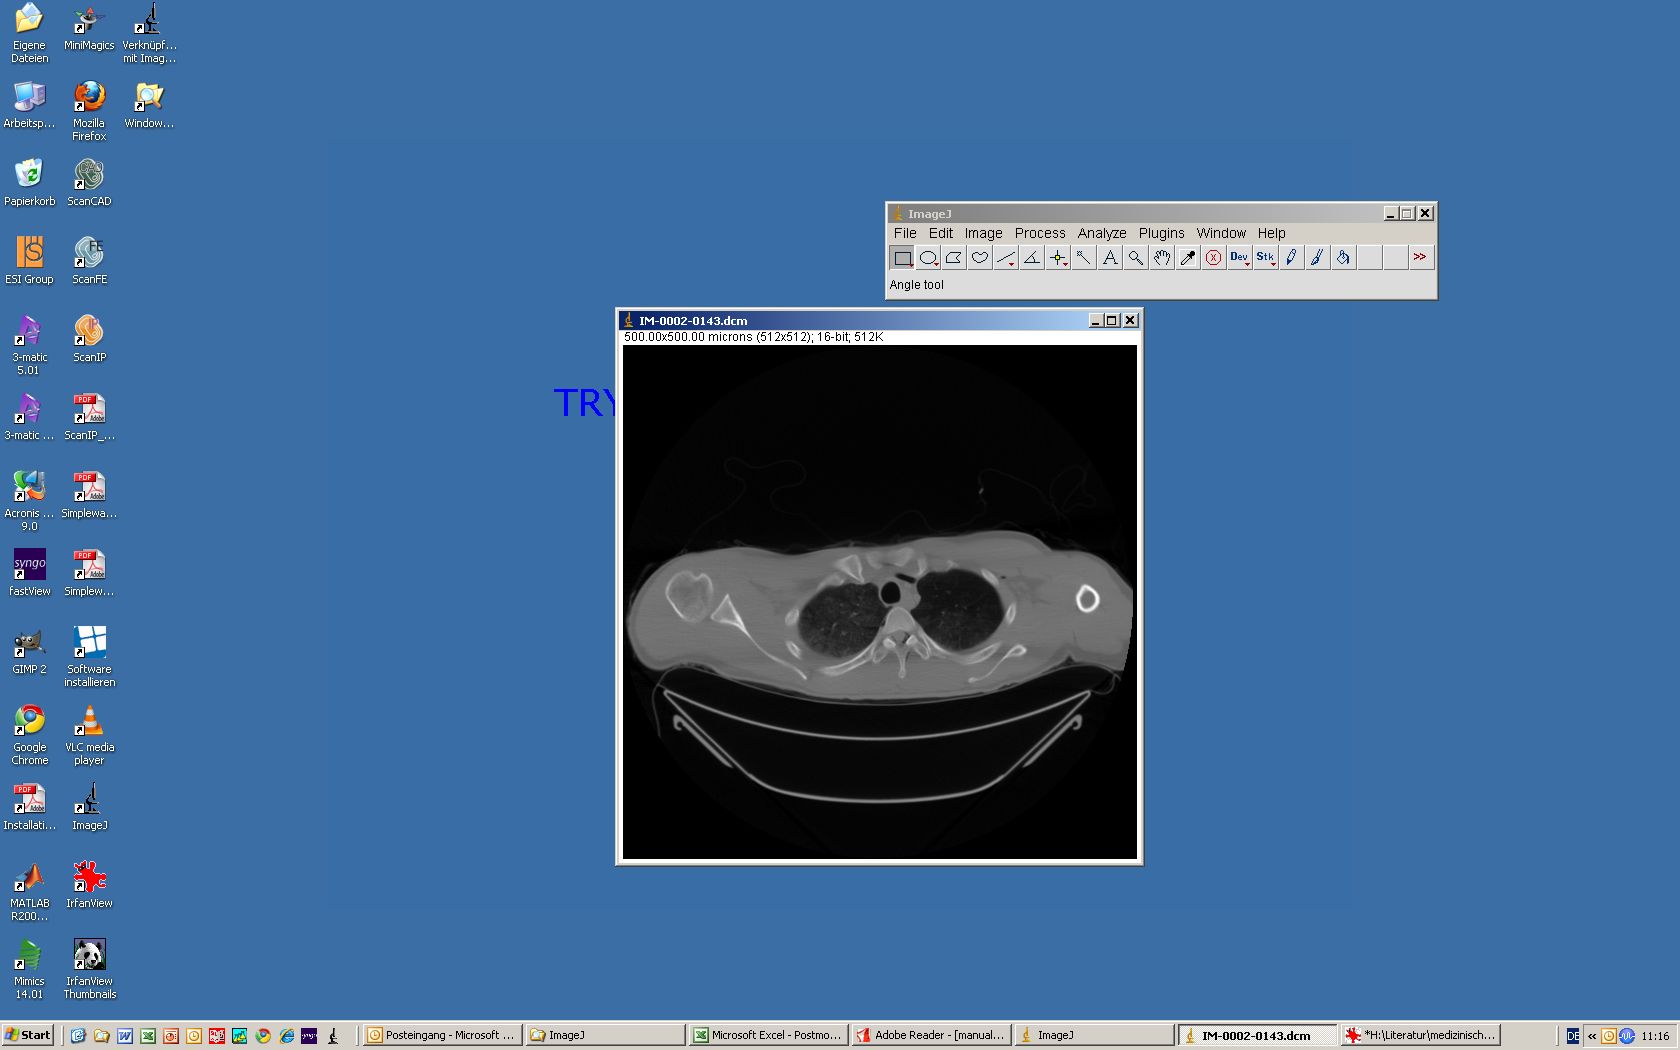Viewport: 1680px width, 1050px height.
Task: Open the Analyze menu
Action: point(1102,233)
